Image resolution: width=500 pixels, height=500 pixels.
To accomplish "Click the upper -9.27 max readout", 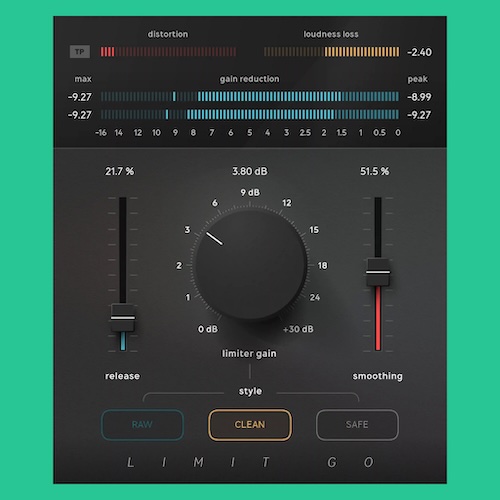I will pyautogui.click(x=80, y=97).
